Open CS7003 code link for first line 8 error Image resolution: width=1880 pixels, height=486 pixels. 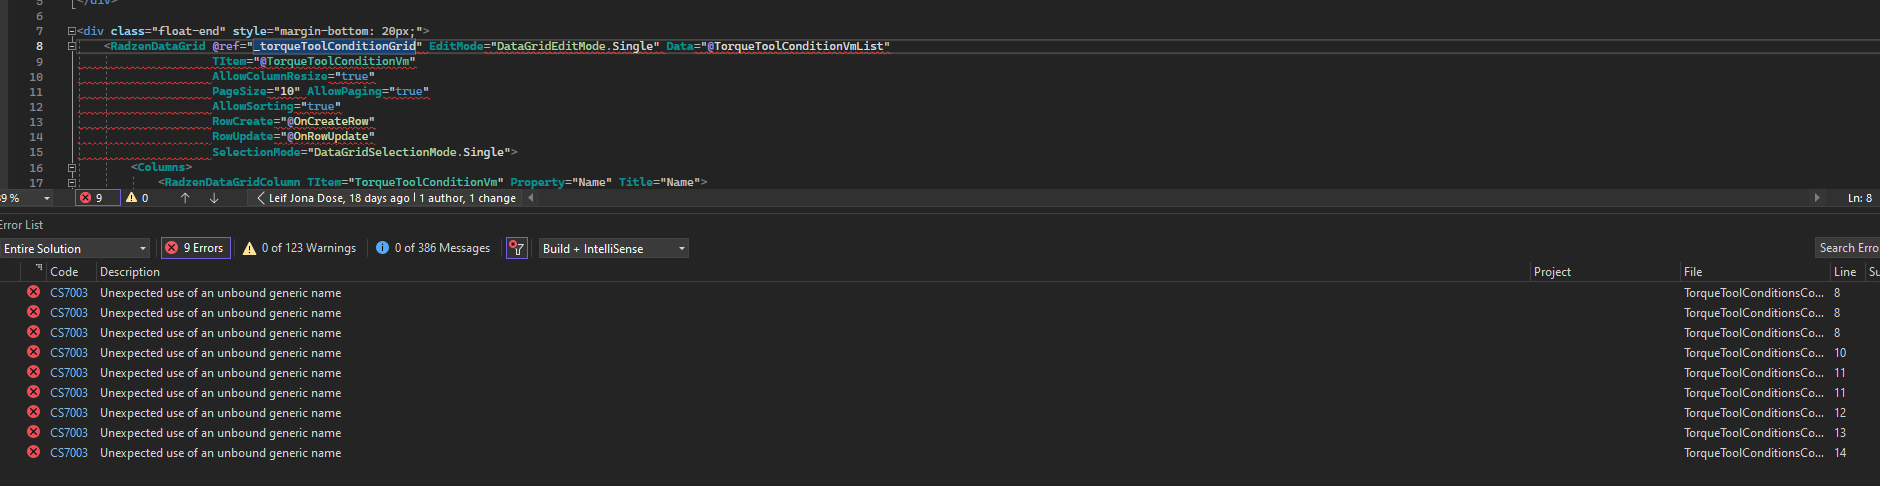point(69,293)
